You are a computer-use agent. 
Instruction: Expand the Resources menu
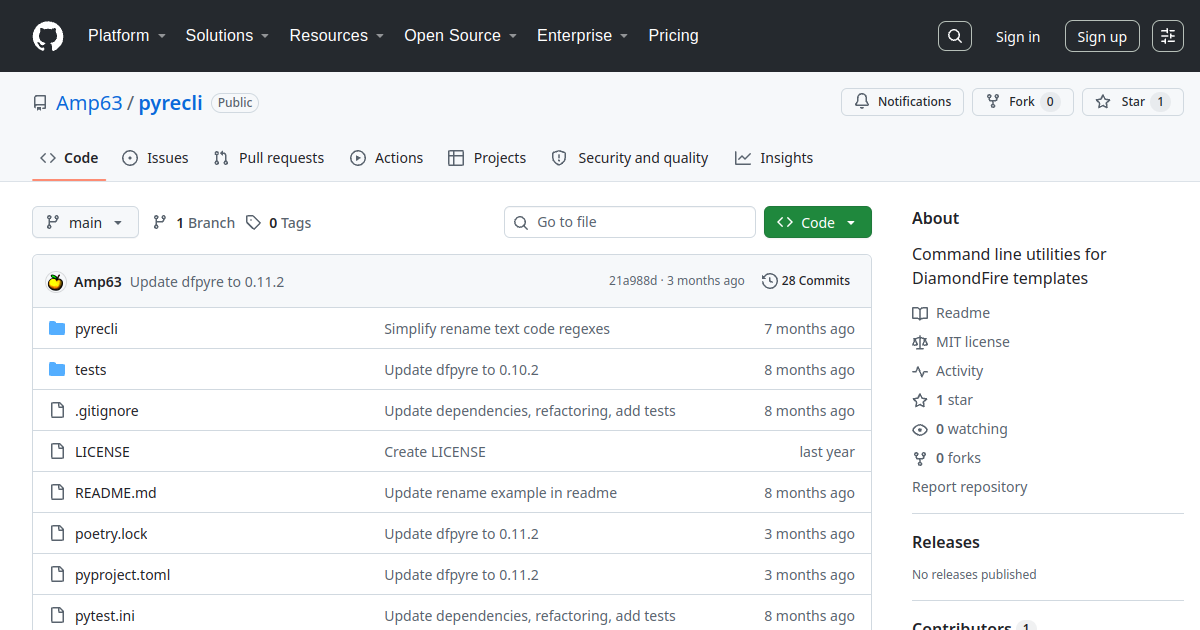pos(337,36)
